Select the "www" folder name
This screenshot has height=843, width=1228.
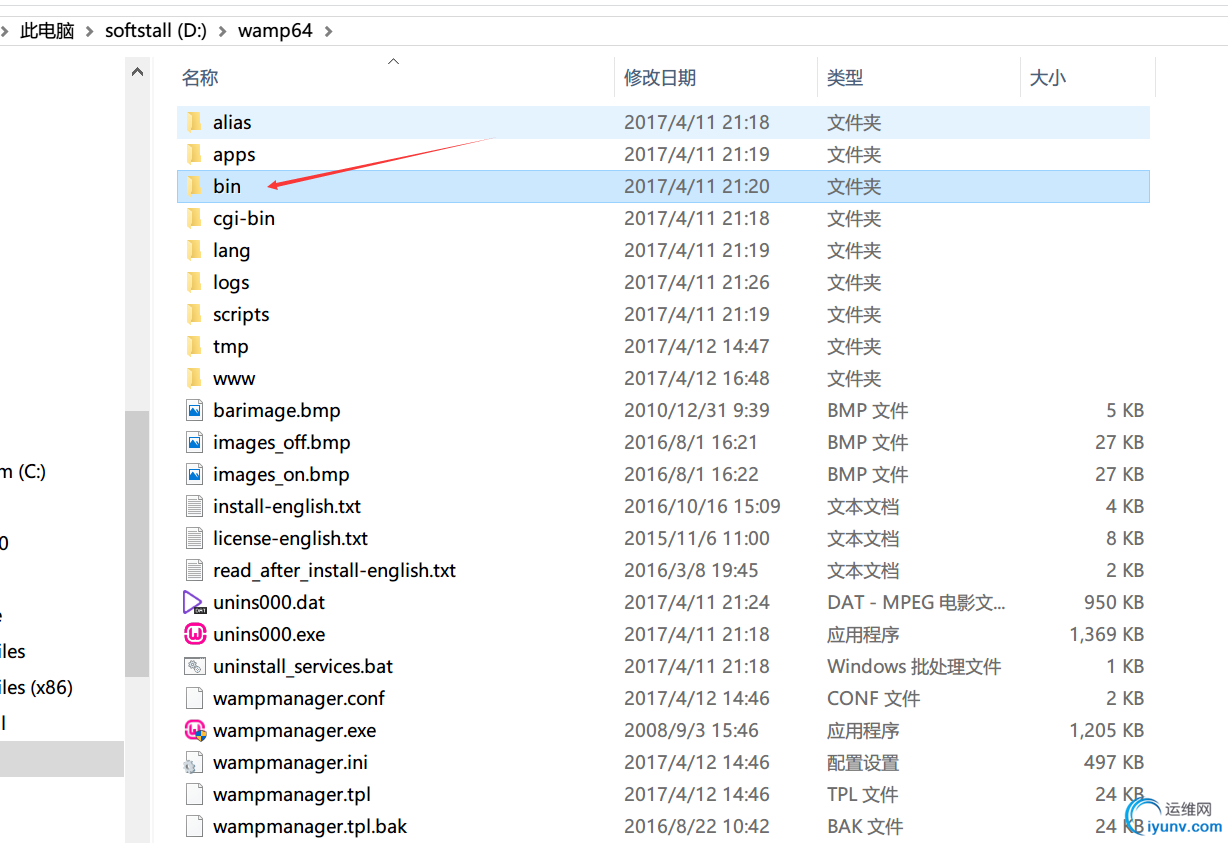(x=234, y=378)
